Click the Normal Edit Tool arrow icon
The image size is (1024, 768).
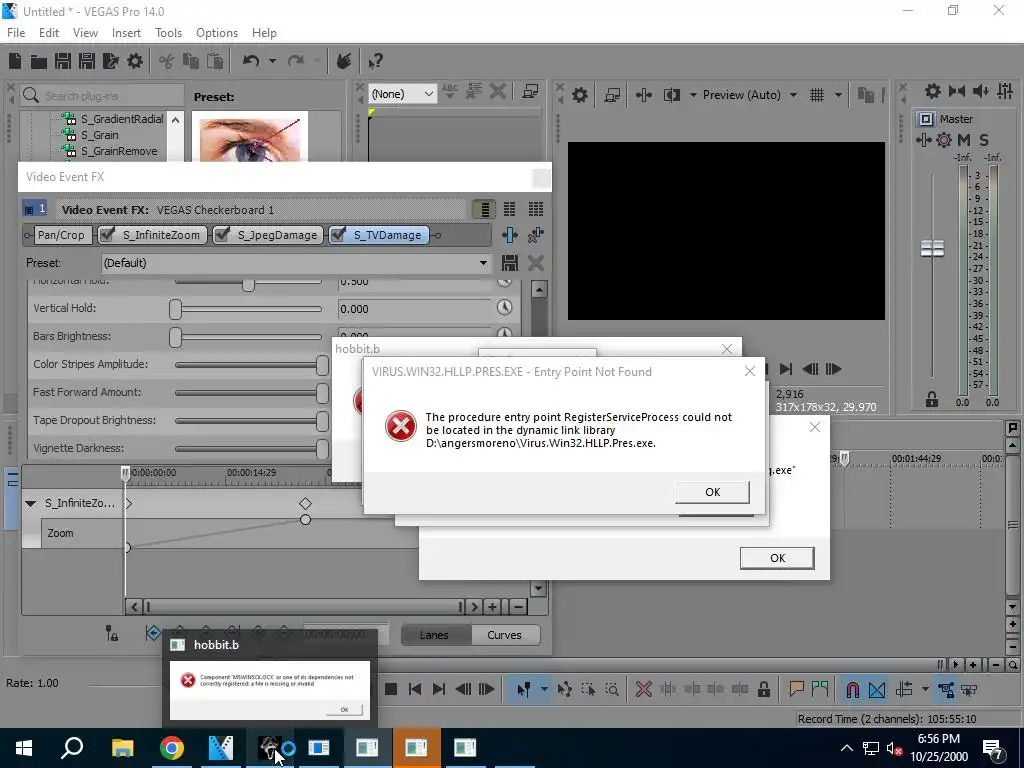(523, 690)
